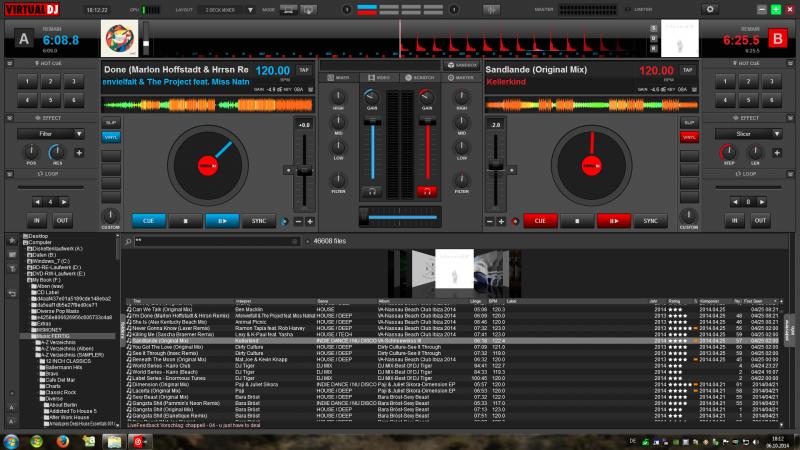The height and width of the screenshot is (450, 800).
Task: Start play on the right deck
Action: [614, 220]
